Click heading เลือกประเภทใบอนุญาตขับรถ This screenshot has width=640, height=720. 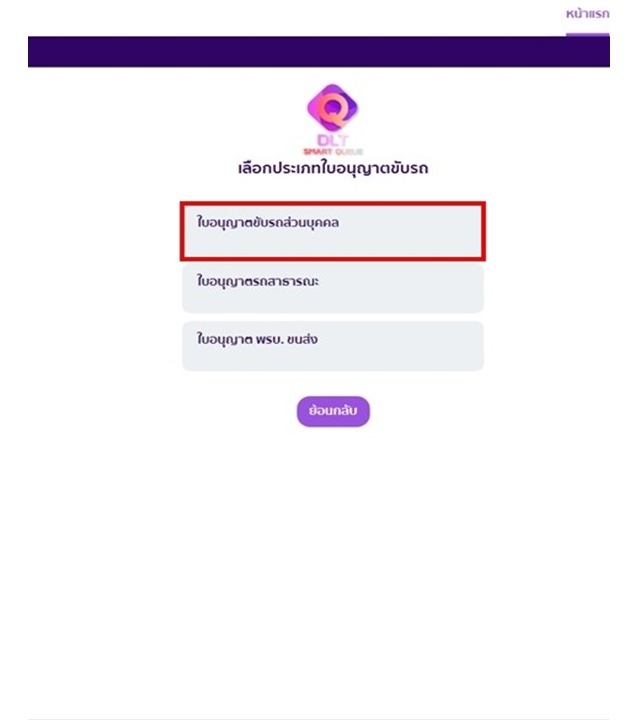(333, 168)
